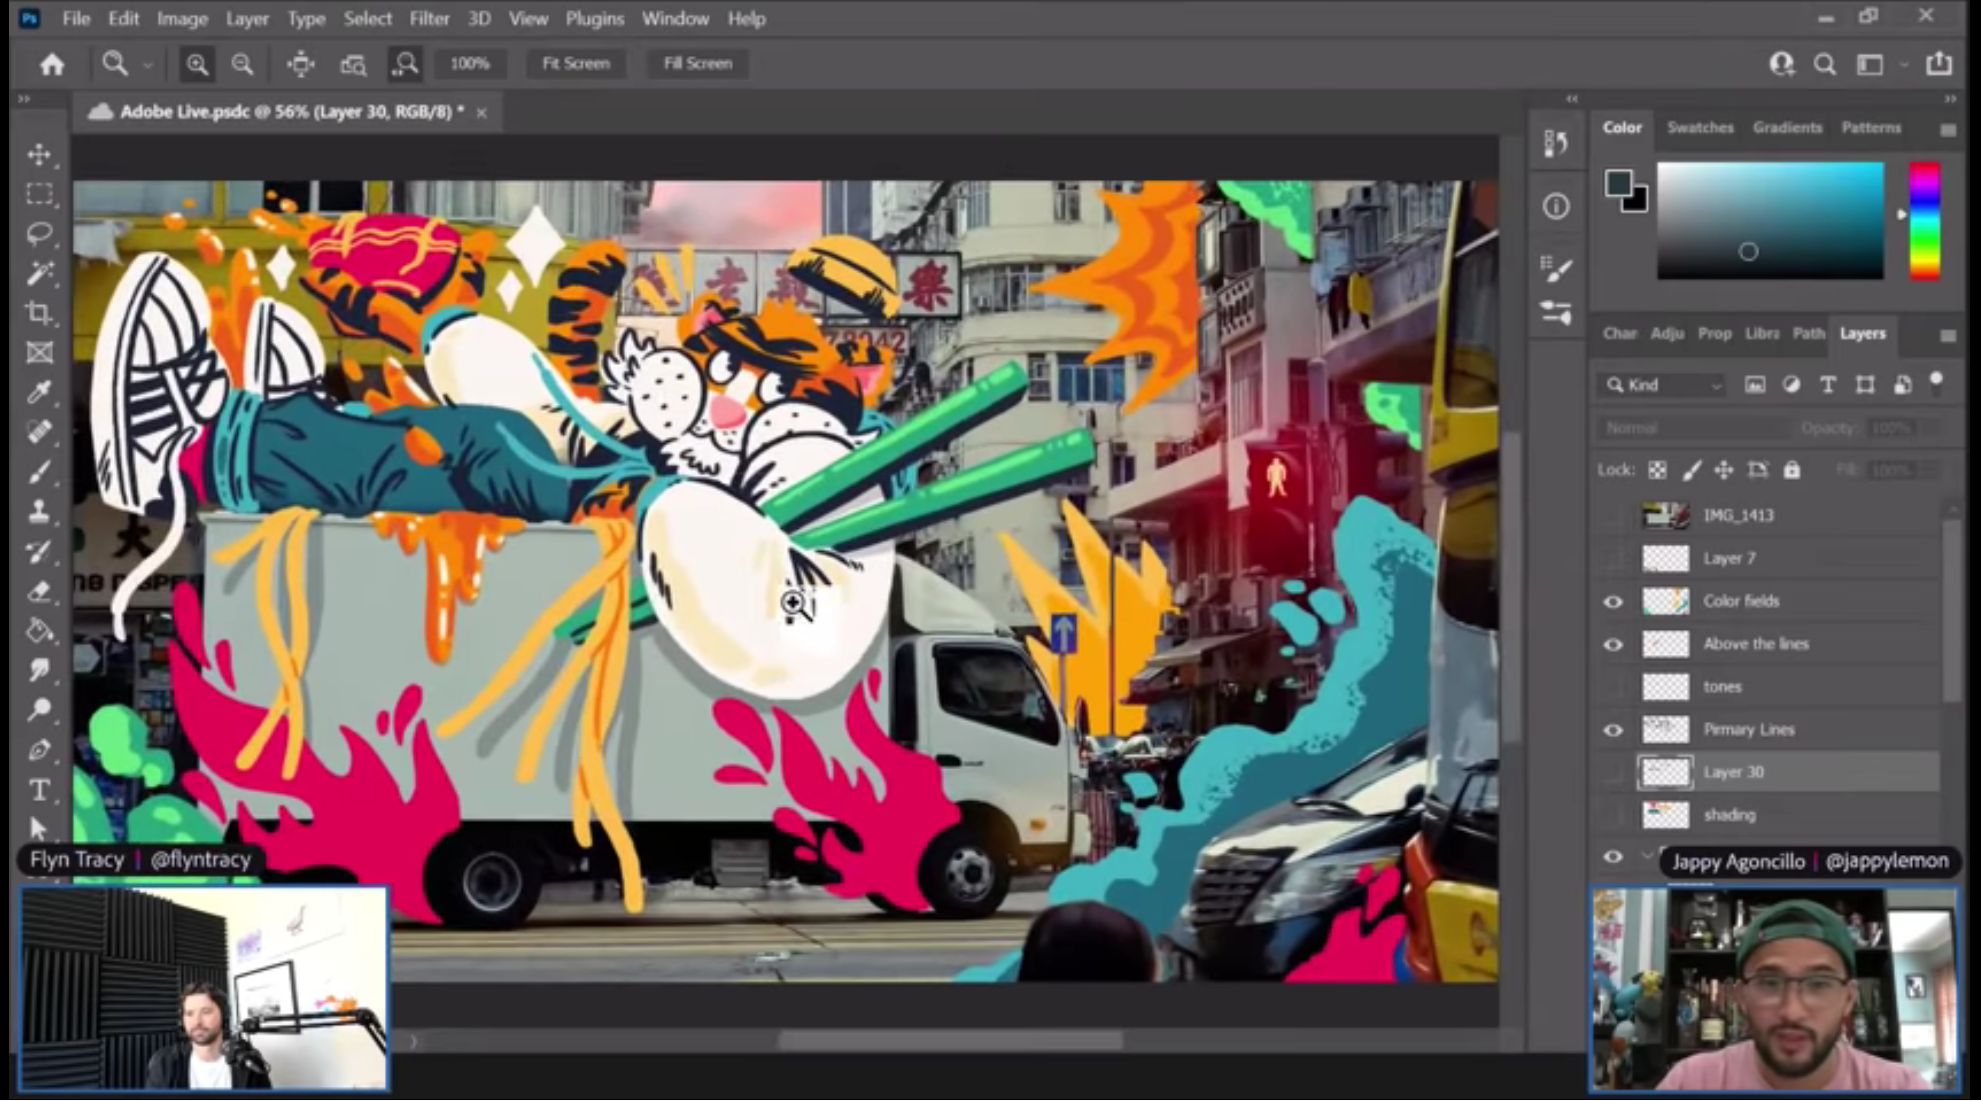Click the foreground color swatch
The image size is (1981, 1101).
click(1619, 185)
